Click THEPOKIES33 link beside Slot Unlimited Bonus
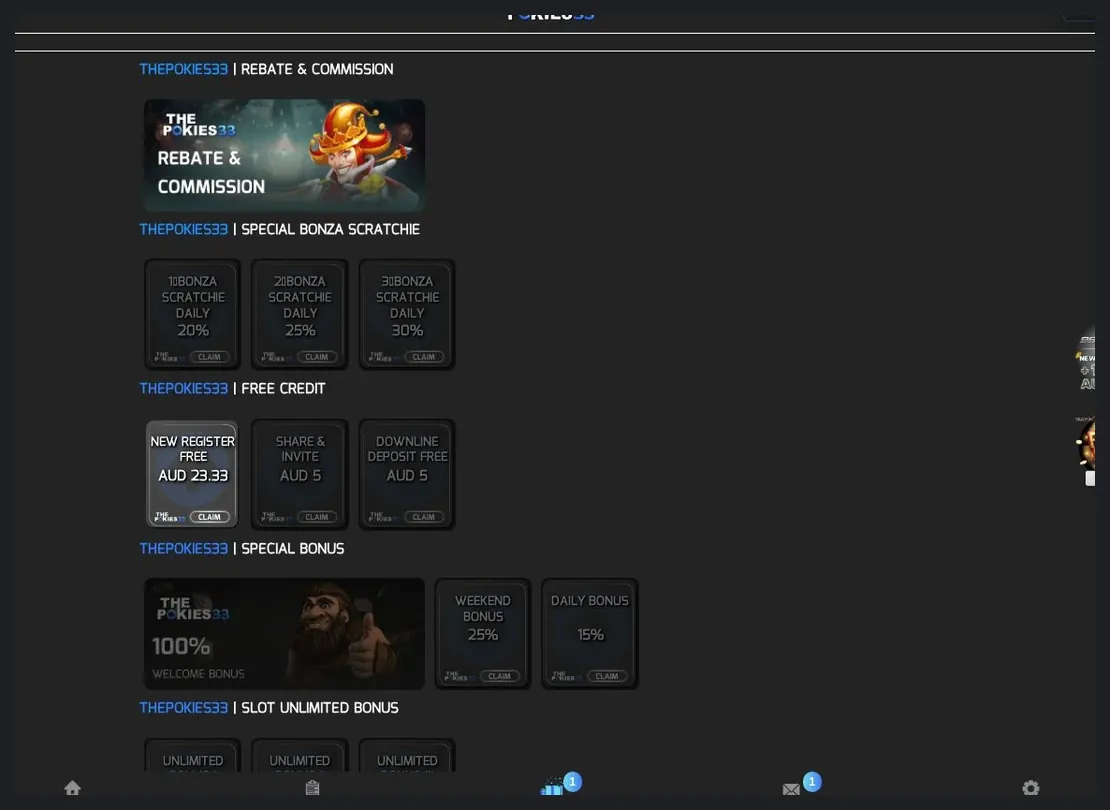1110x810 pixels. (x=183, y=708)
